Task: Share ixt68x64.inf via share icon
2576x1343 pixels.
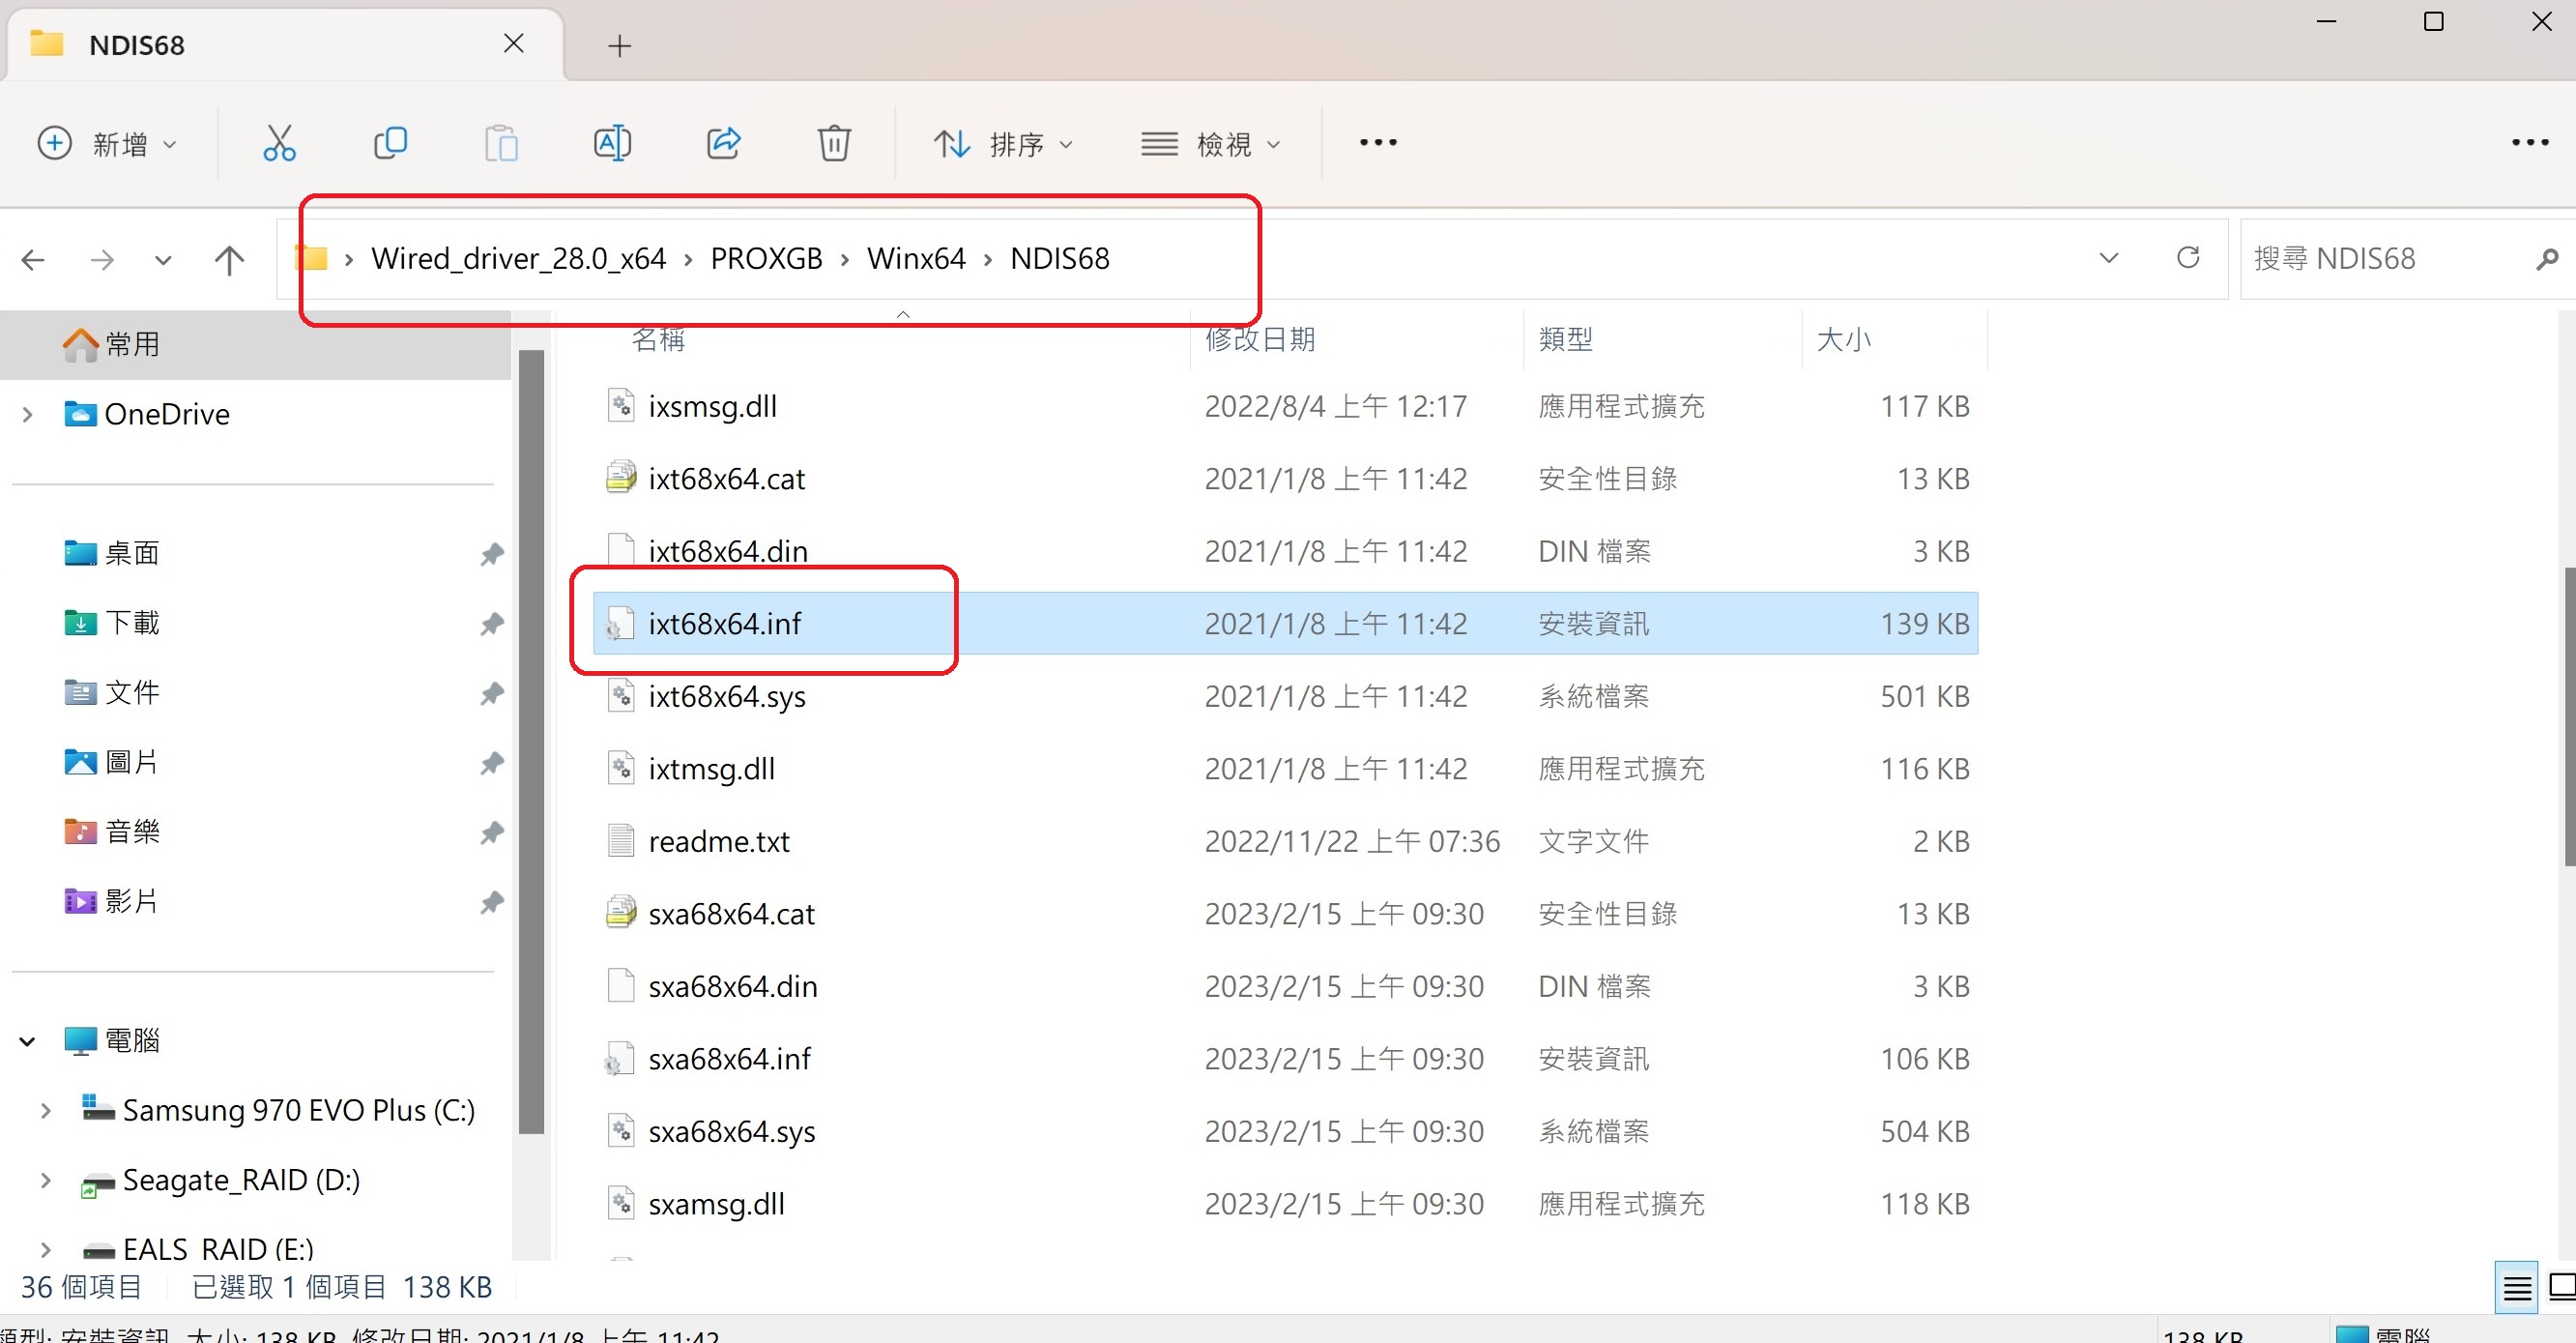Action: pyautogui.click(x=724, y=143)
